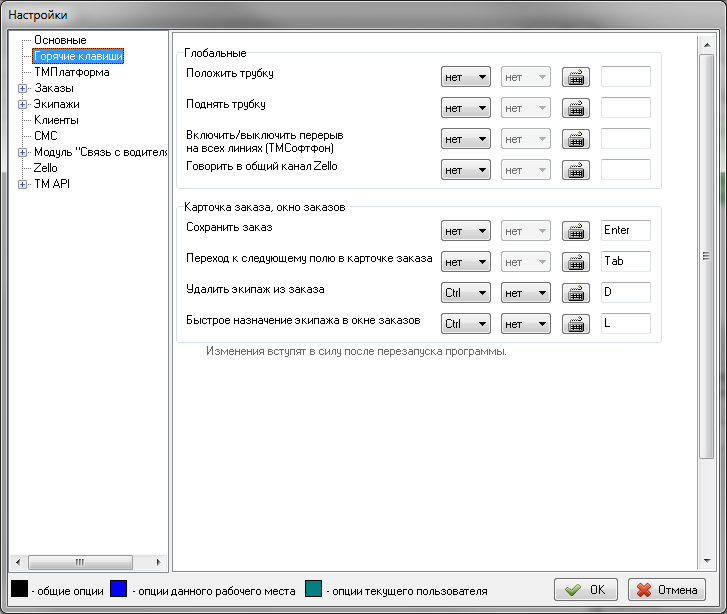Click the key field containing Enter
Viewport: 727px width, 614px height.
625,231
